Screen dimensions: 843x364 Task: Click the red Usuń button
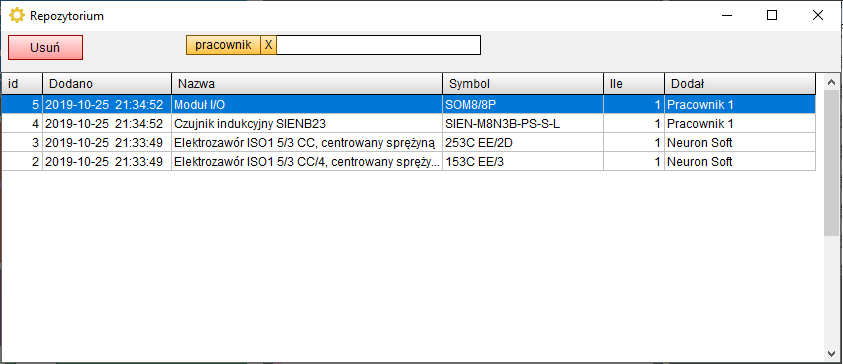45,47
